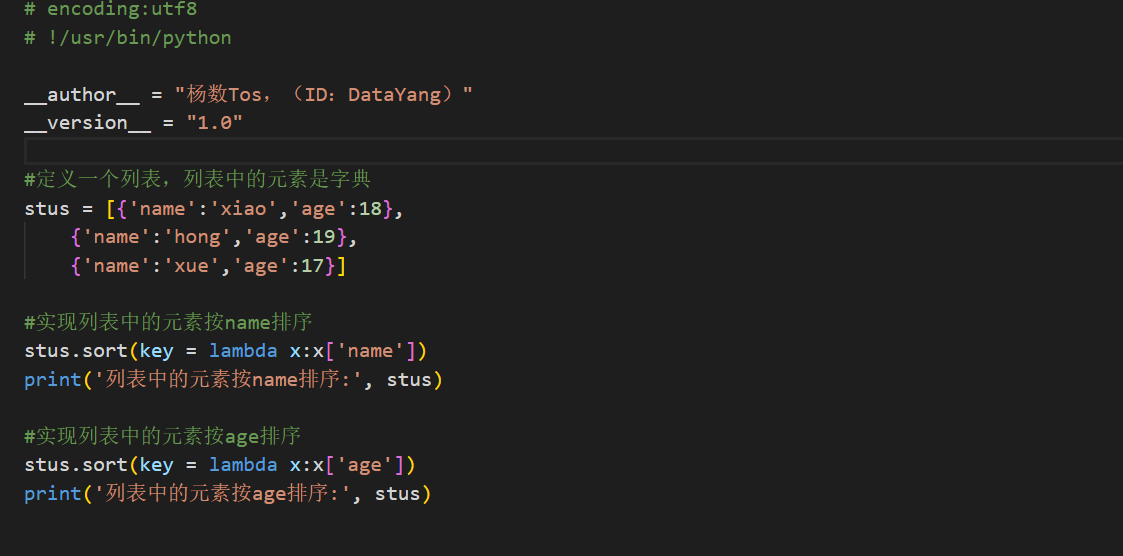This screenshot has height=556, width=1123.
Task: Click print in the age sort output line
Action: (53, 494)
